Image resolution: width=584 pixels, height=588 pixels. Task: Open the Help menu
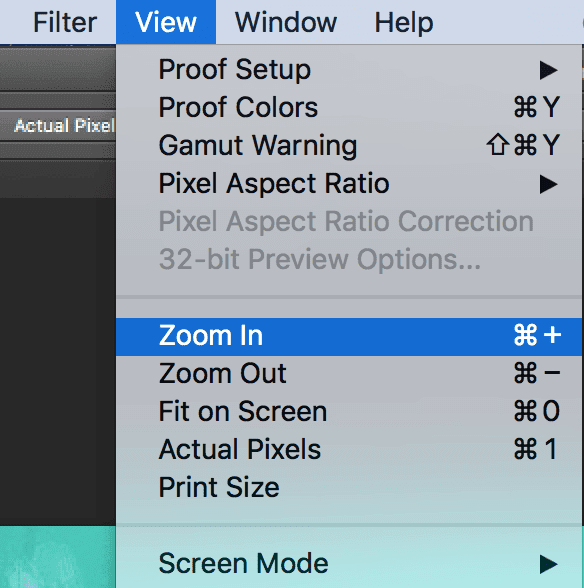point(404,22)
